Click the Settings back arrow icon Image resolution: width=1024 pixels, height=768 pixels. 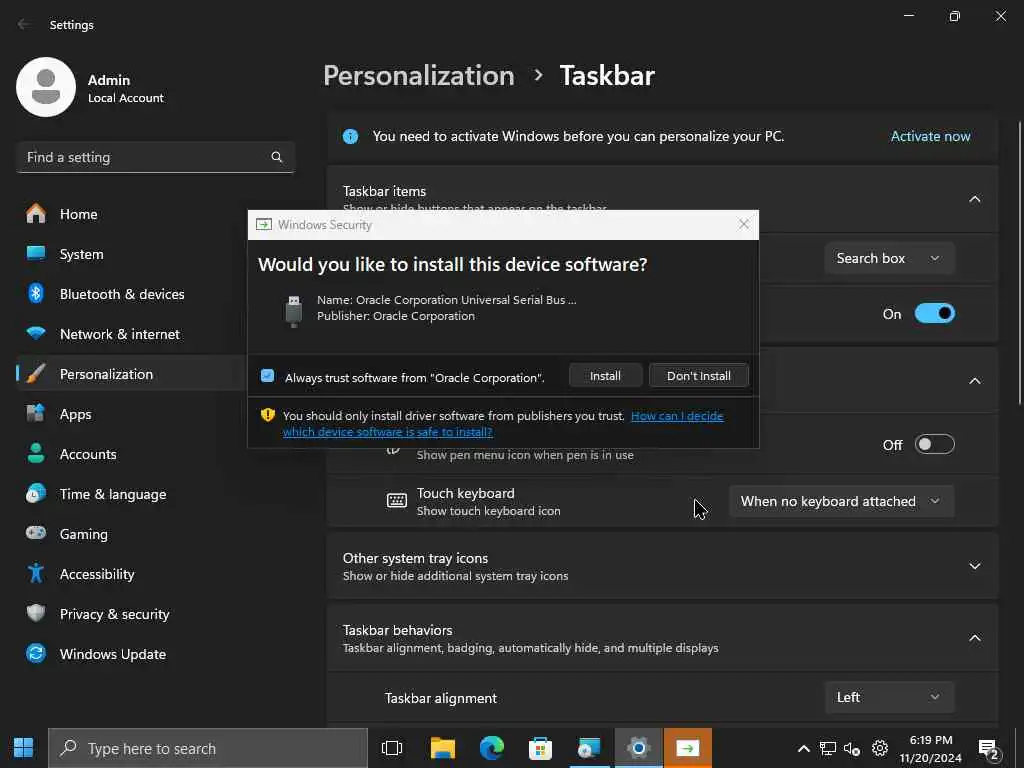(x=24, y=25)
